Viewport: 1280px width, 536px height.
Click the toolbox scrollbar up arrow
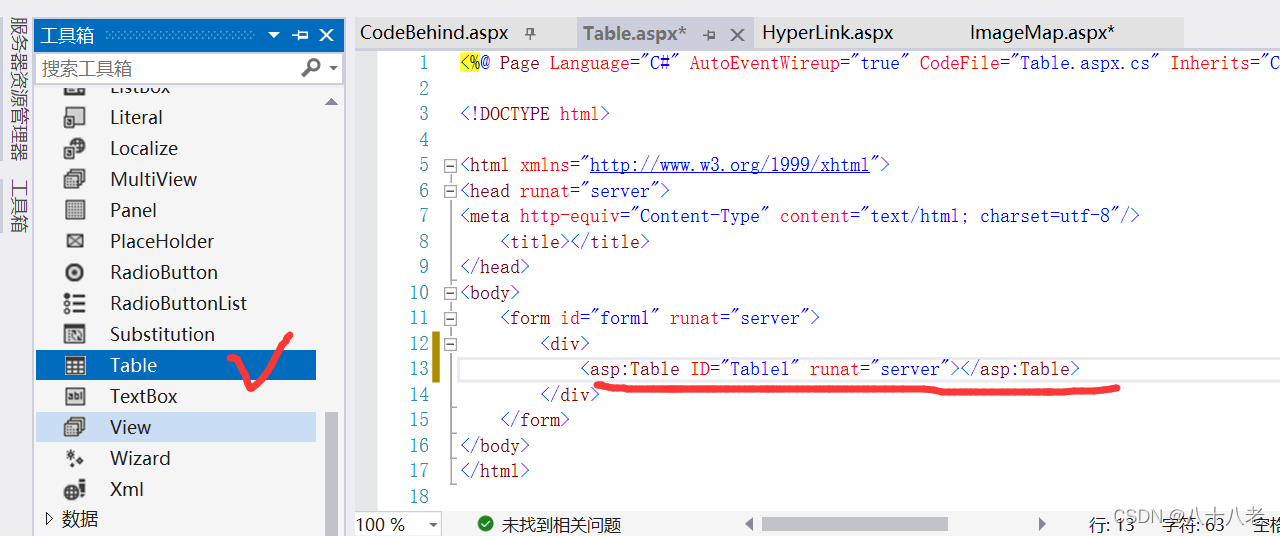(x=332, y=101)
